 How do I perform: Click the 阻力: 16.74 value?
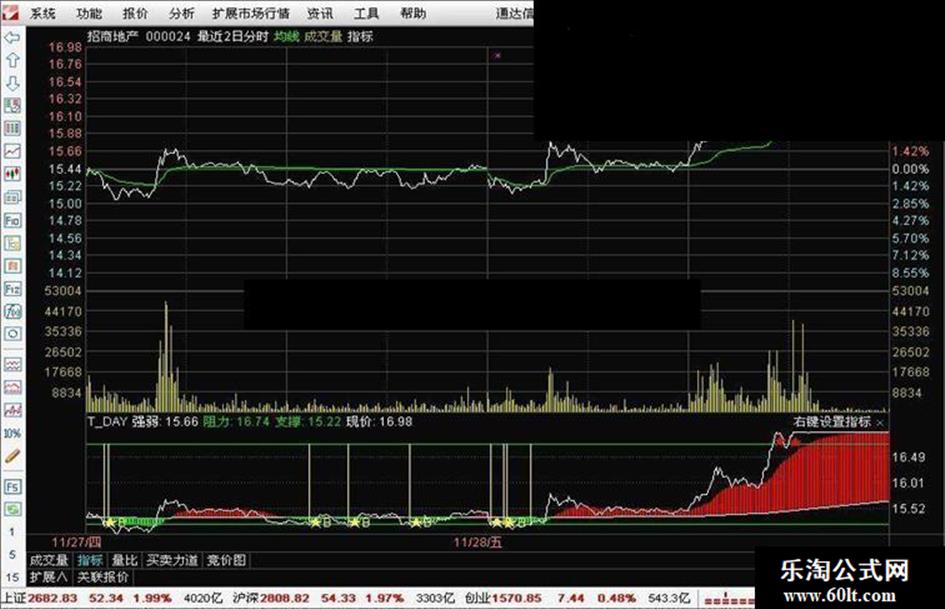click(x=236, y=421)
